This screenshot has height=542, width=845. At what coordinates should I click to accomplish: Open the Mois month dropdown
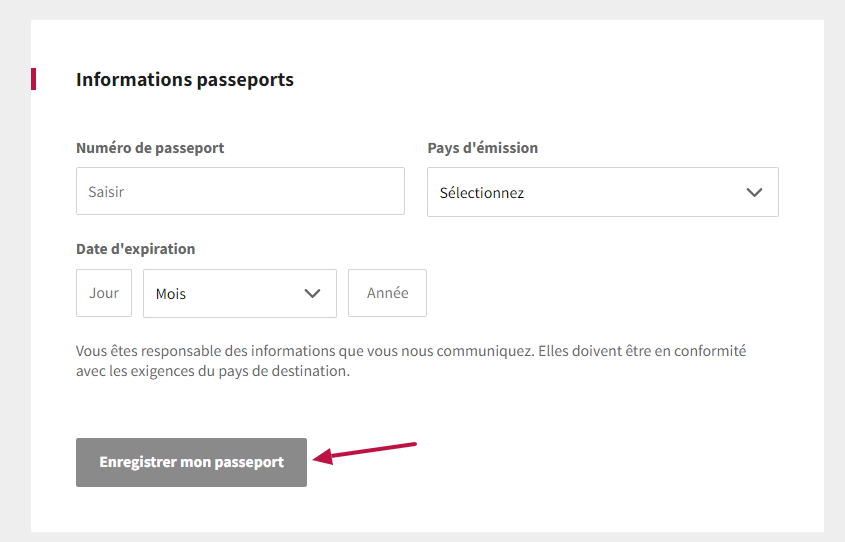240,294
